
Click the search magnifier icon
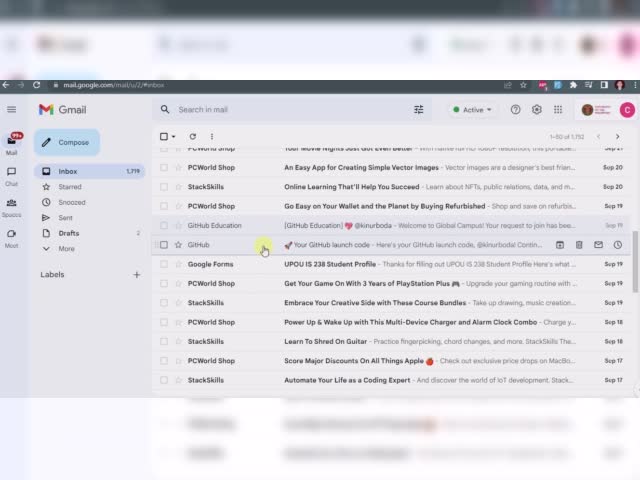point(165,109)
